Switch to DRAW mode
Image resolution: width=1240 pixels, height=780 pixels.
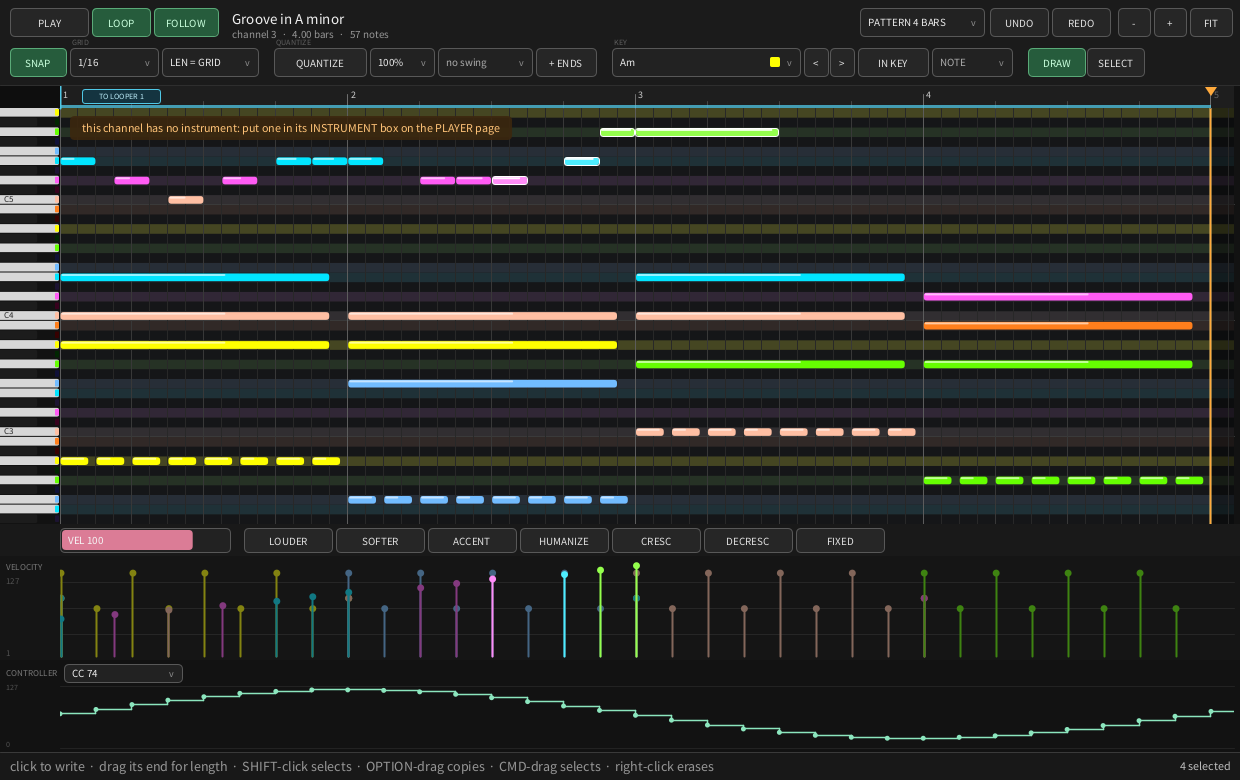pos(1056,63)
